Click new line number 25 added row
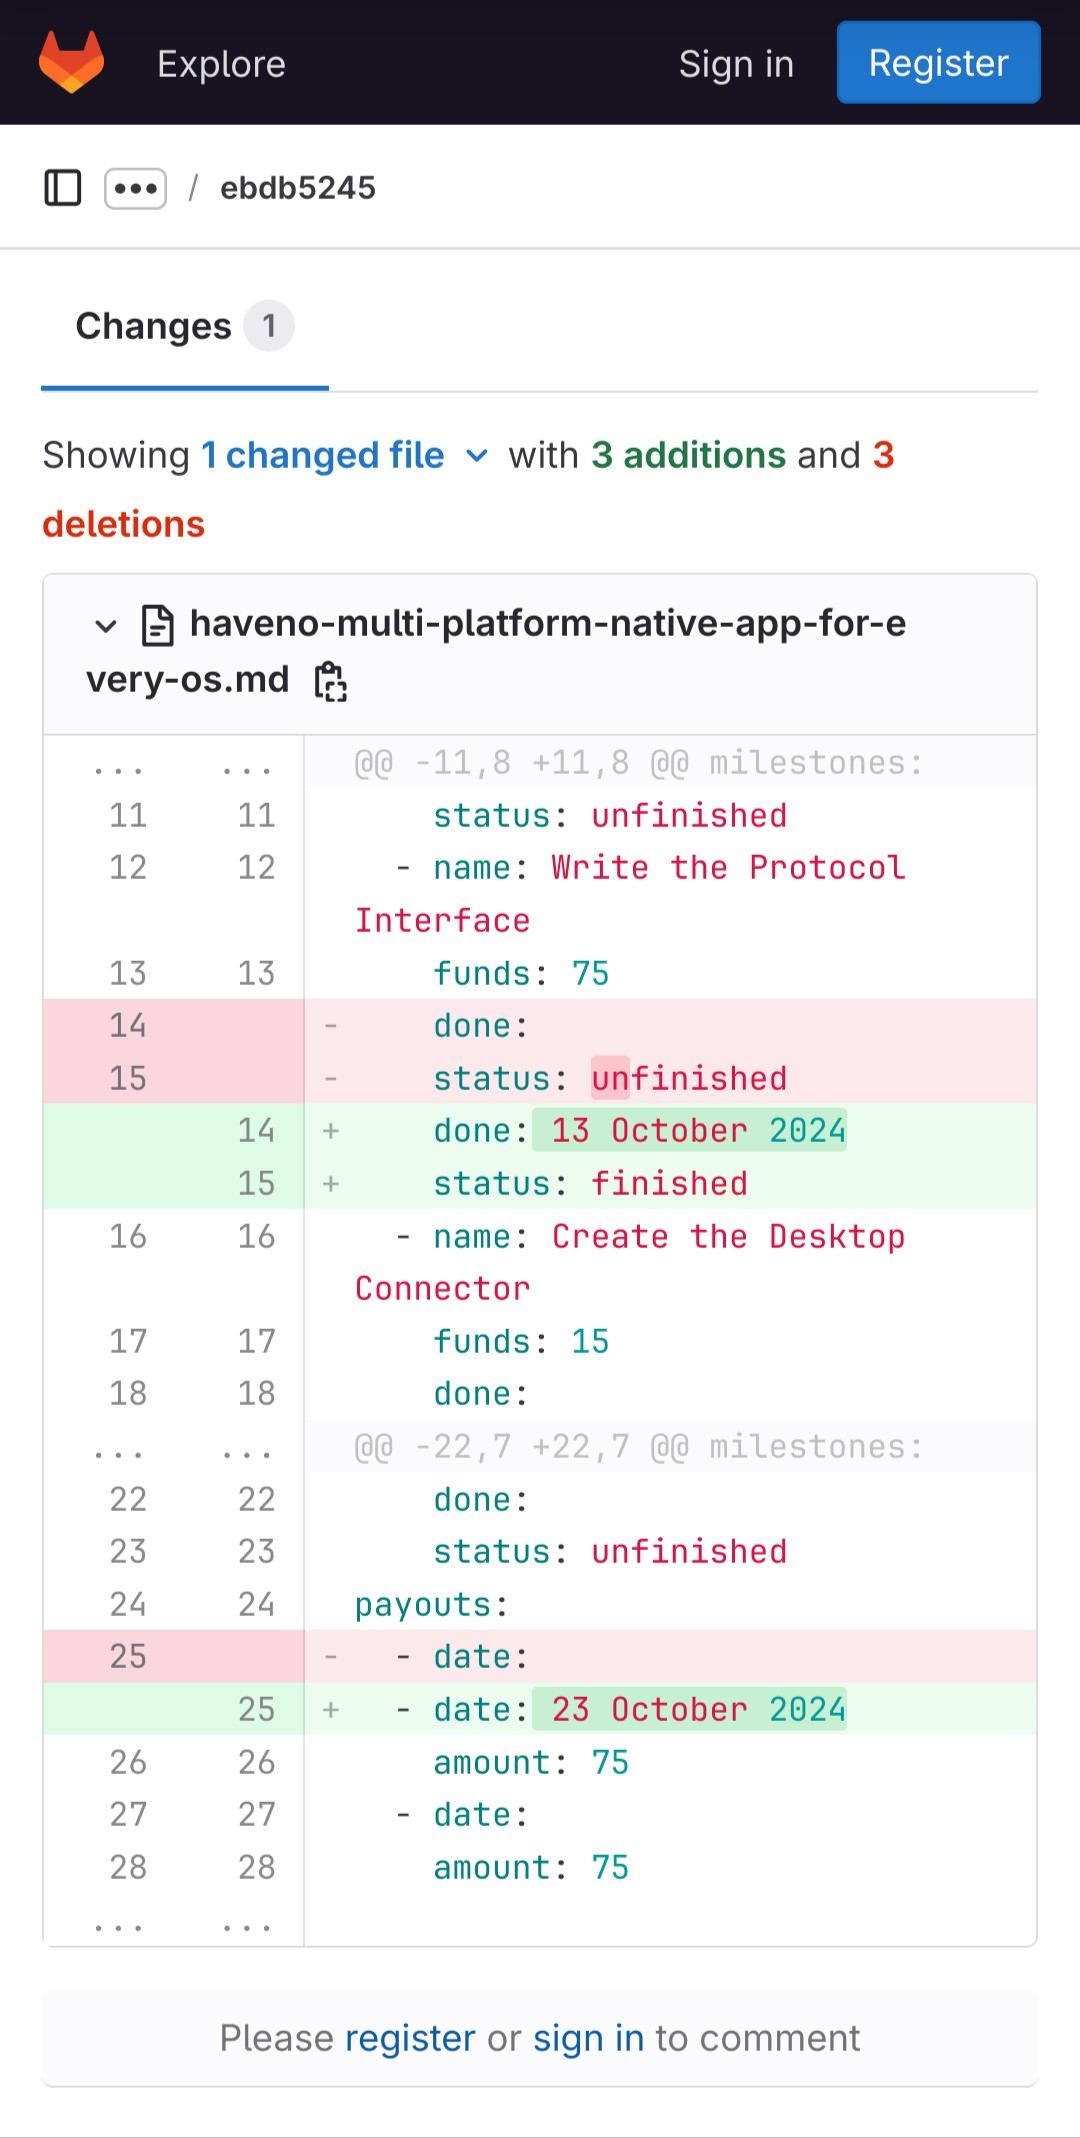This screenshot has width=1080, height=2138. pos(256,1710)
